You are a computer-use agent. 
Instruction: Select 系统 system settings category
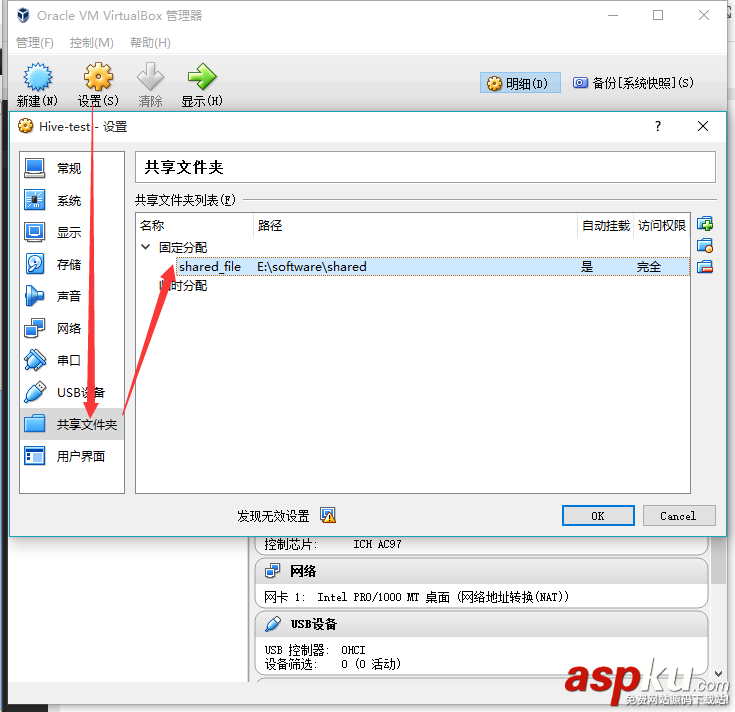72,201
